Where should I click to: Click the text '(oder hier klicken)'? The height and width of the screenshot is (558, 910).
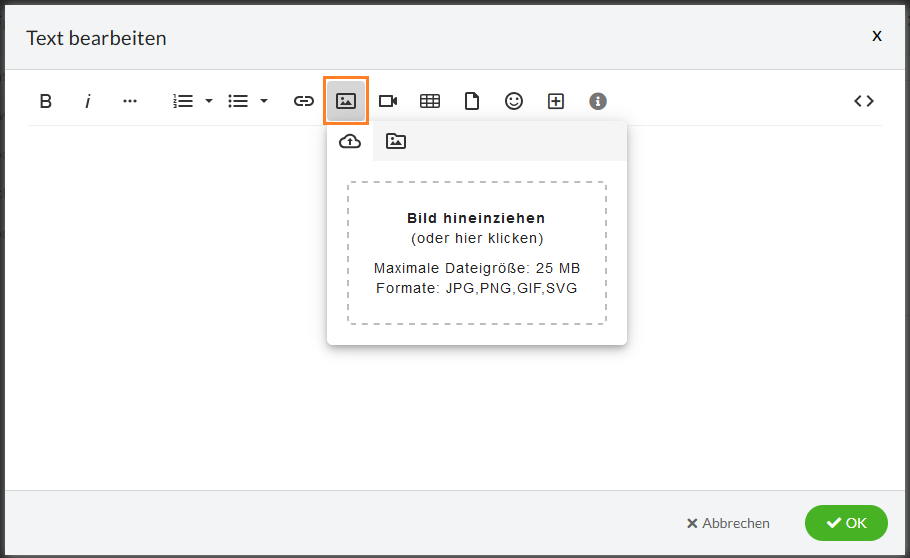pyautogui.click(x=477, y=238)
